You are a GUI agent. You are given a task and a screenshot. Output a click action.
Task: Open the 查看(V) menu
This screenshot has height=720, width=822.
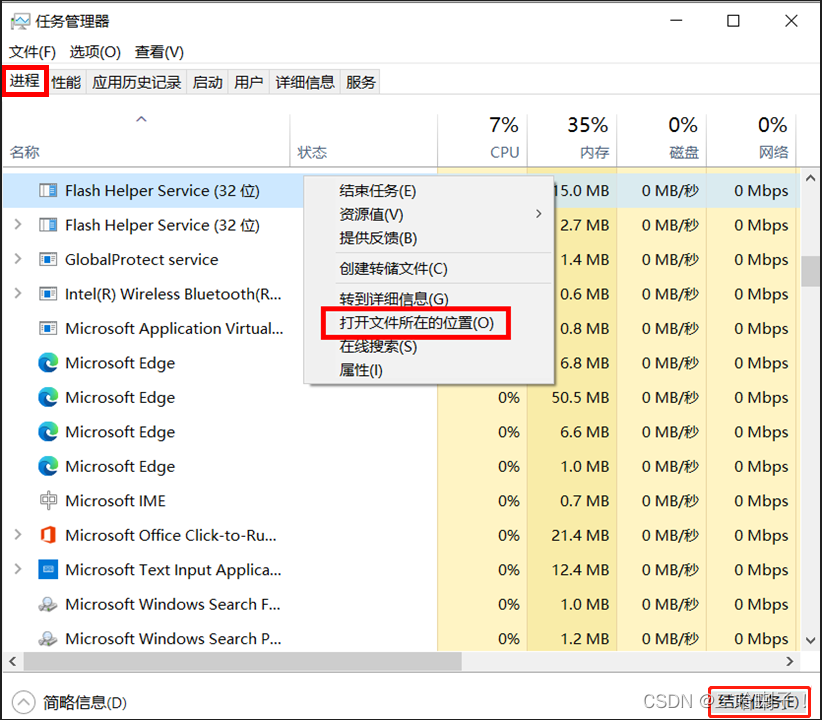159,52
